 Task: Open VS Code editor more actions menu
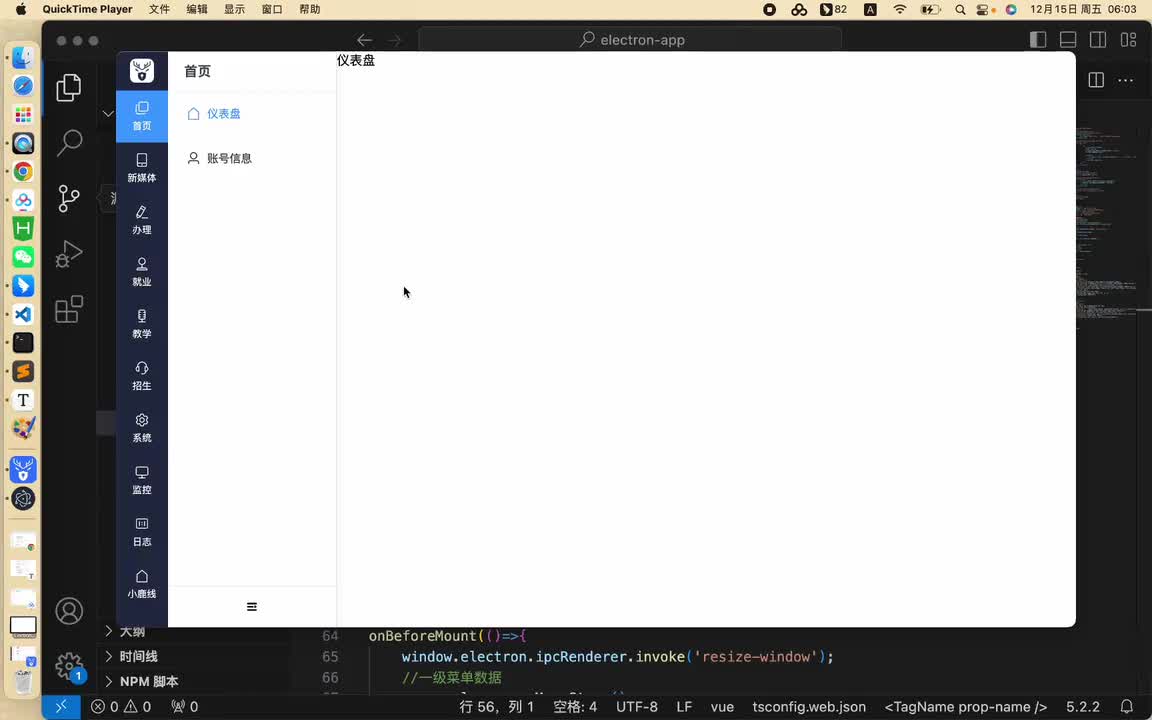point(1126,80)
